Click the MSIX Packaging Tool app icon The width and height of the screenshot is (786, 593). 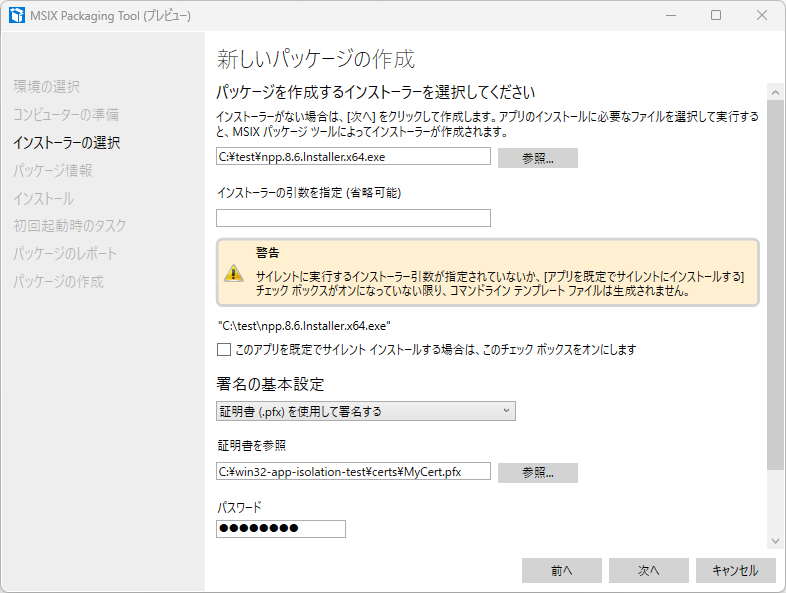[16, 16]
